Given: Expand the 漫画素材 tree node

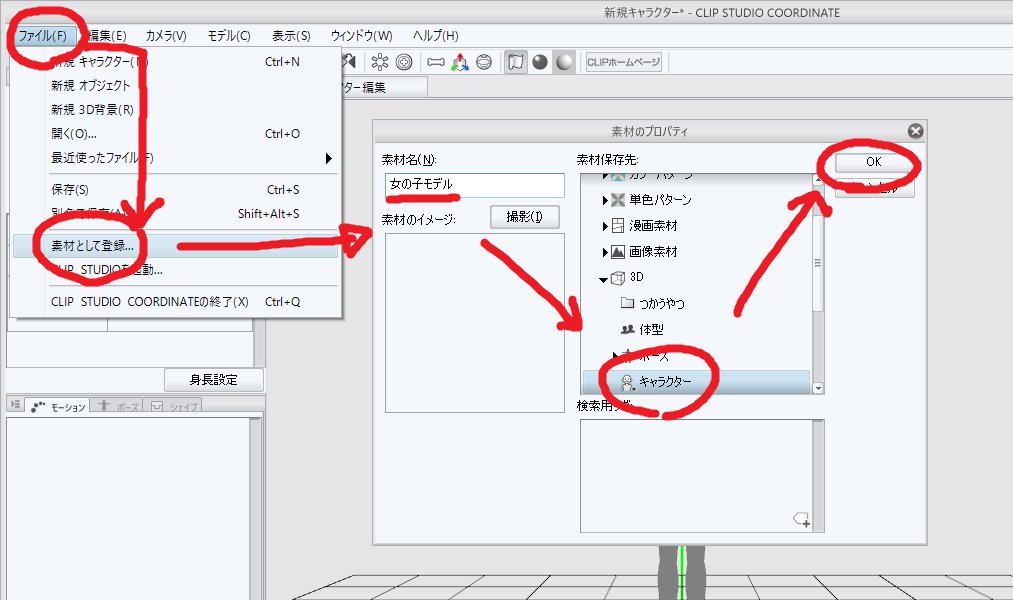Looking at the screenshot, I should [605, 226].
